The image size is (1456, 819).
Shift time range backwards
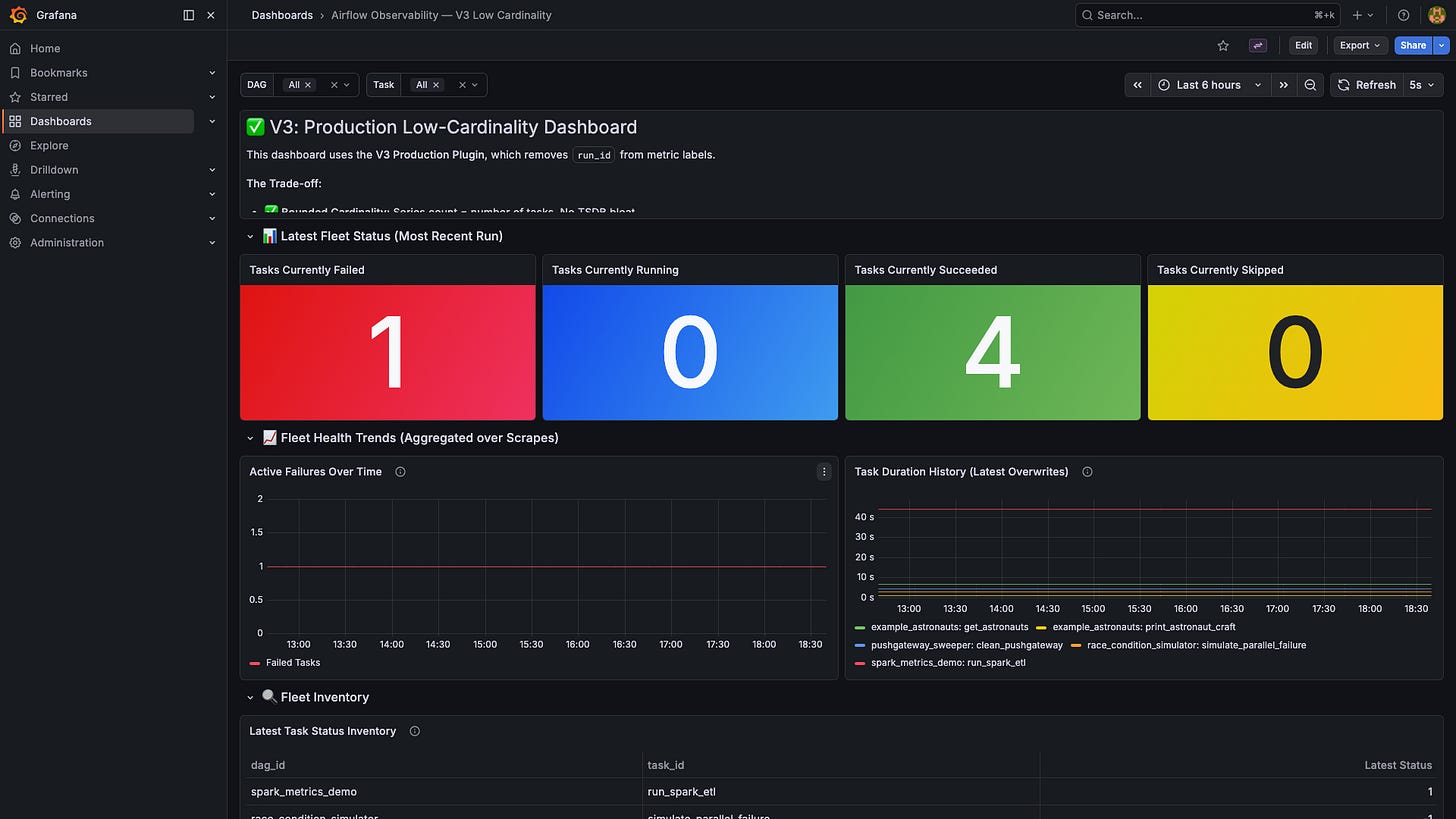coord(1138,85)
